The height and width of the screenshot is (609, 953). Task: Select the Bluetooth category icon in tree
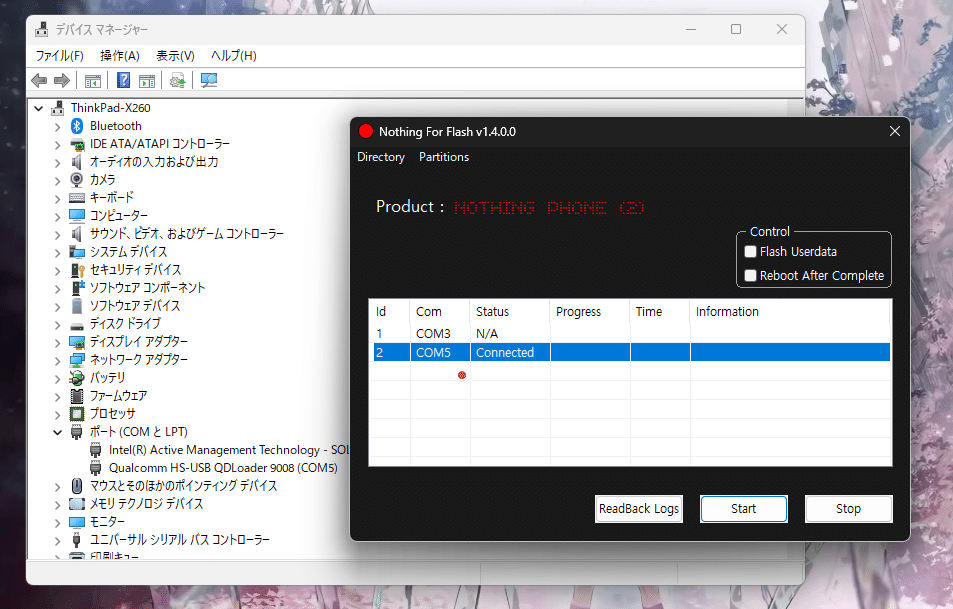point(77,125)
